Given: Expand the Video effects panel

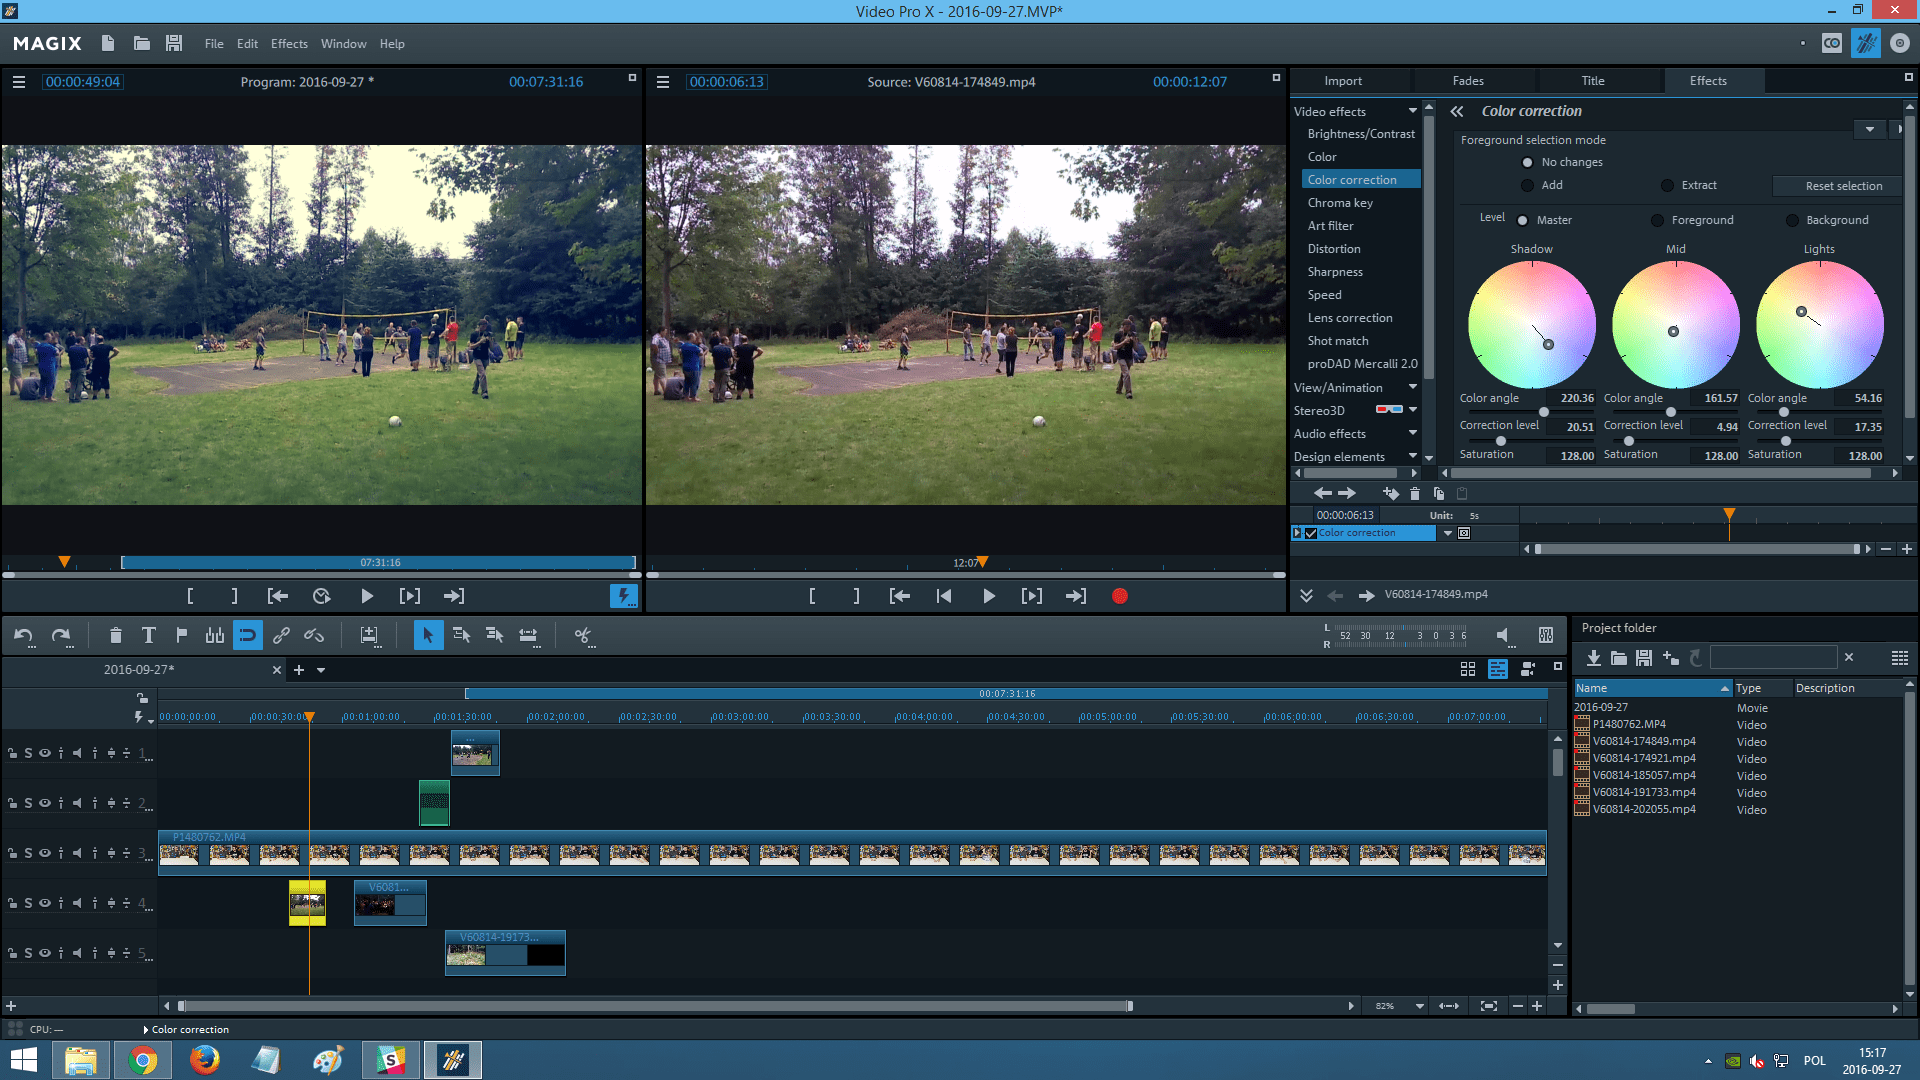Looking at the screenshot, I should [1416, 109].
